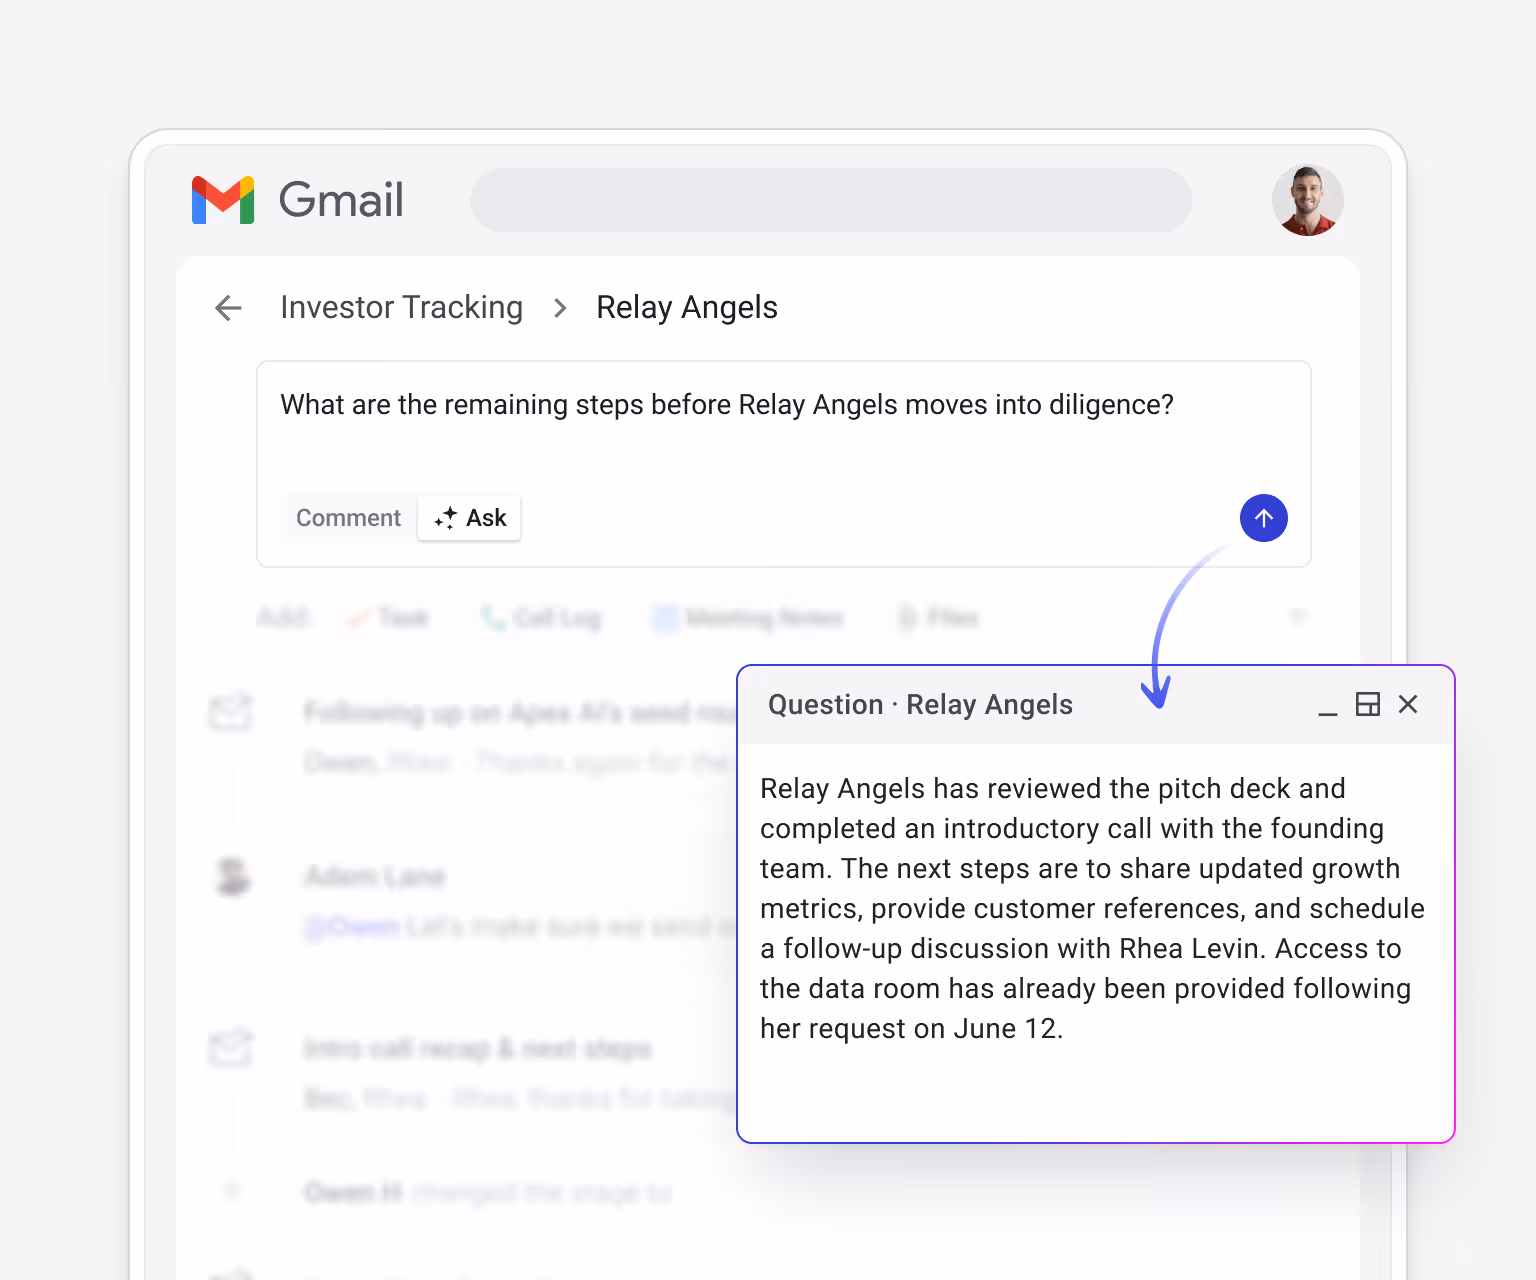
Task: Click the breadcrumb chevron separator
Action: pos(560,308)
